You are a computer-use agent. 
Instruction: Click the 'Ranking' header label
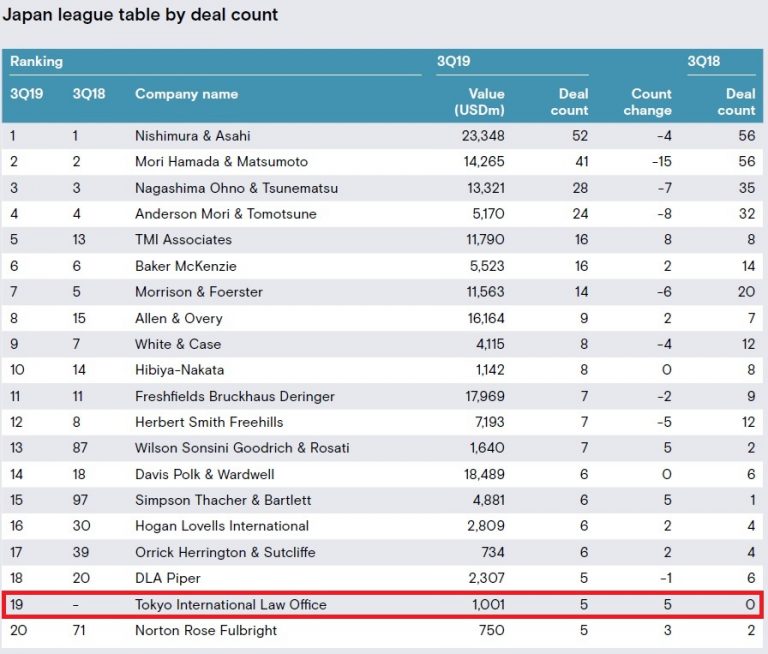[x=36, y=61]
